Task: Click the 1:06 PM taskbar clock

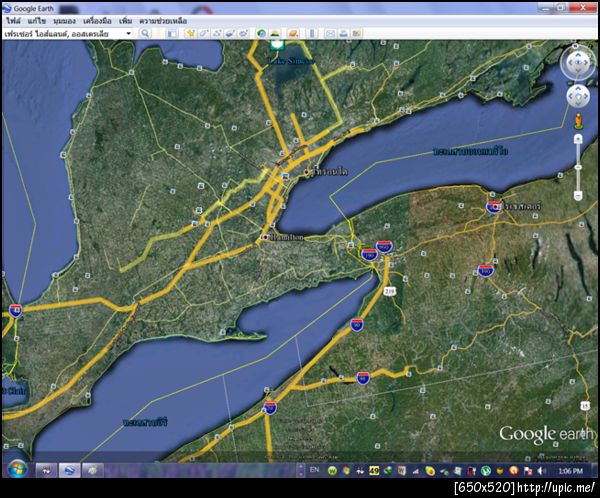Action: click(570, 471)
